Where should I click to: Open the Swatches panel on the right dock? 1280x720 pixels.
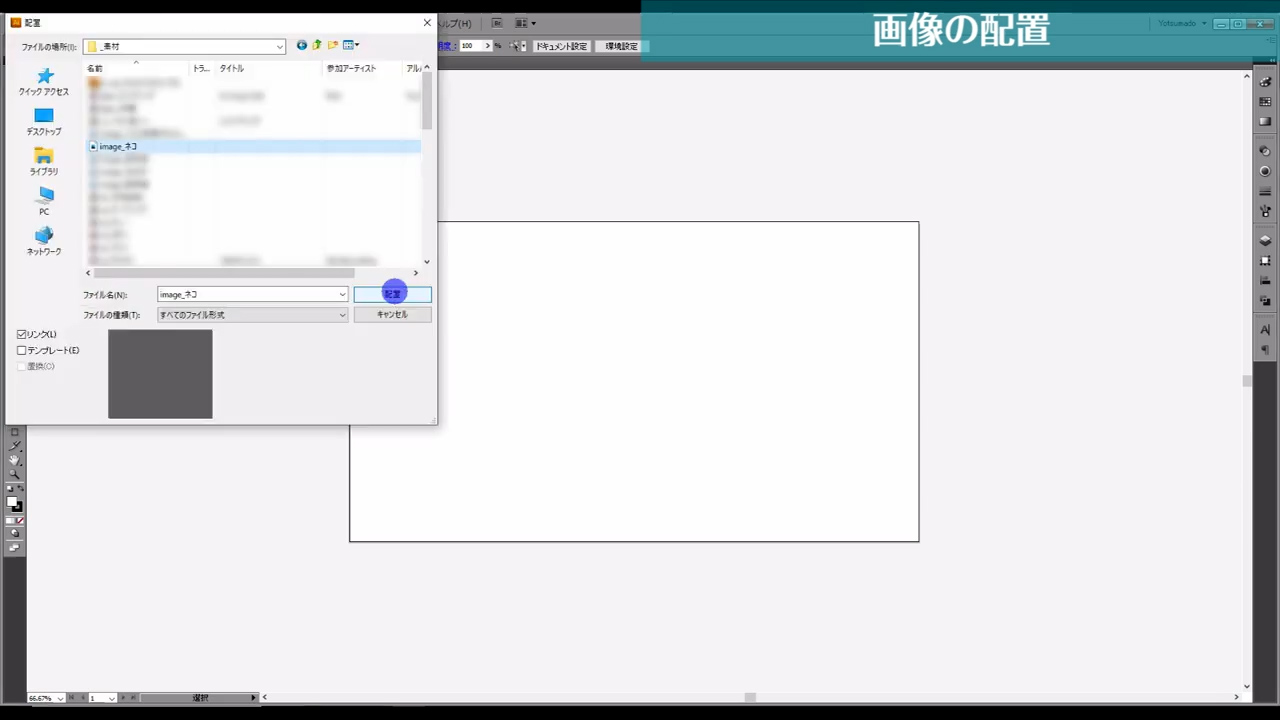(x=1265, y=101)
